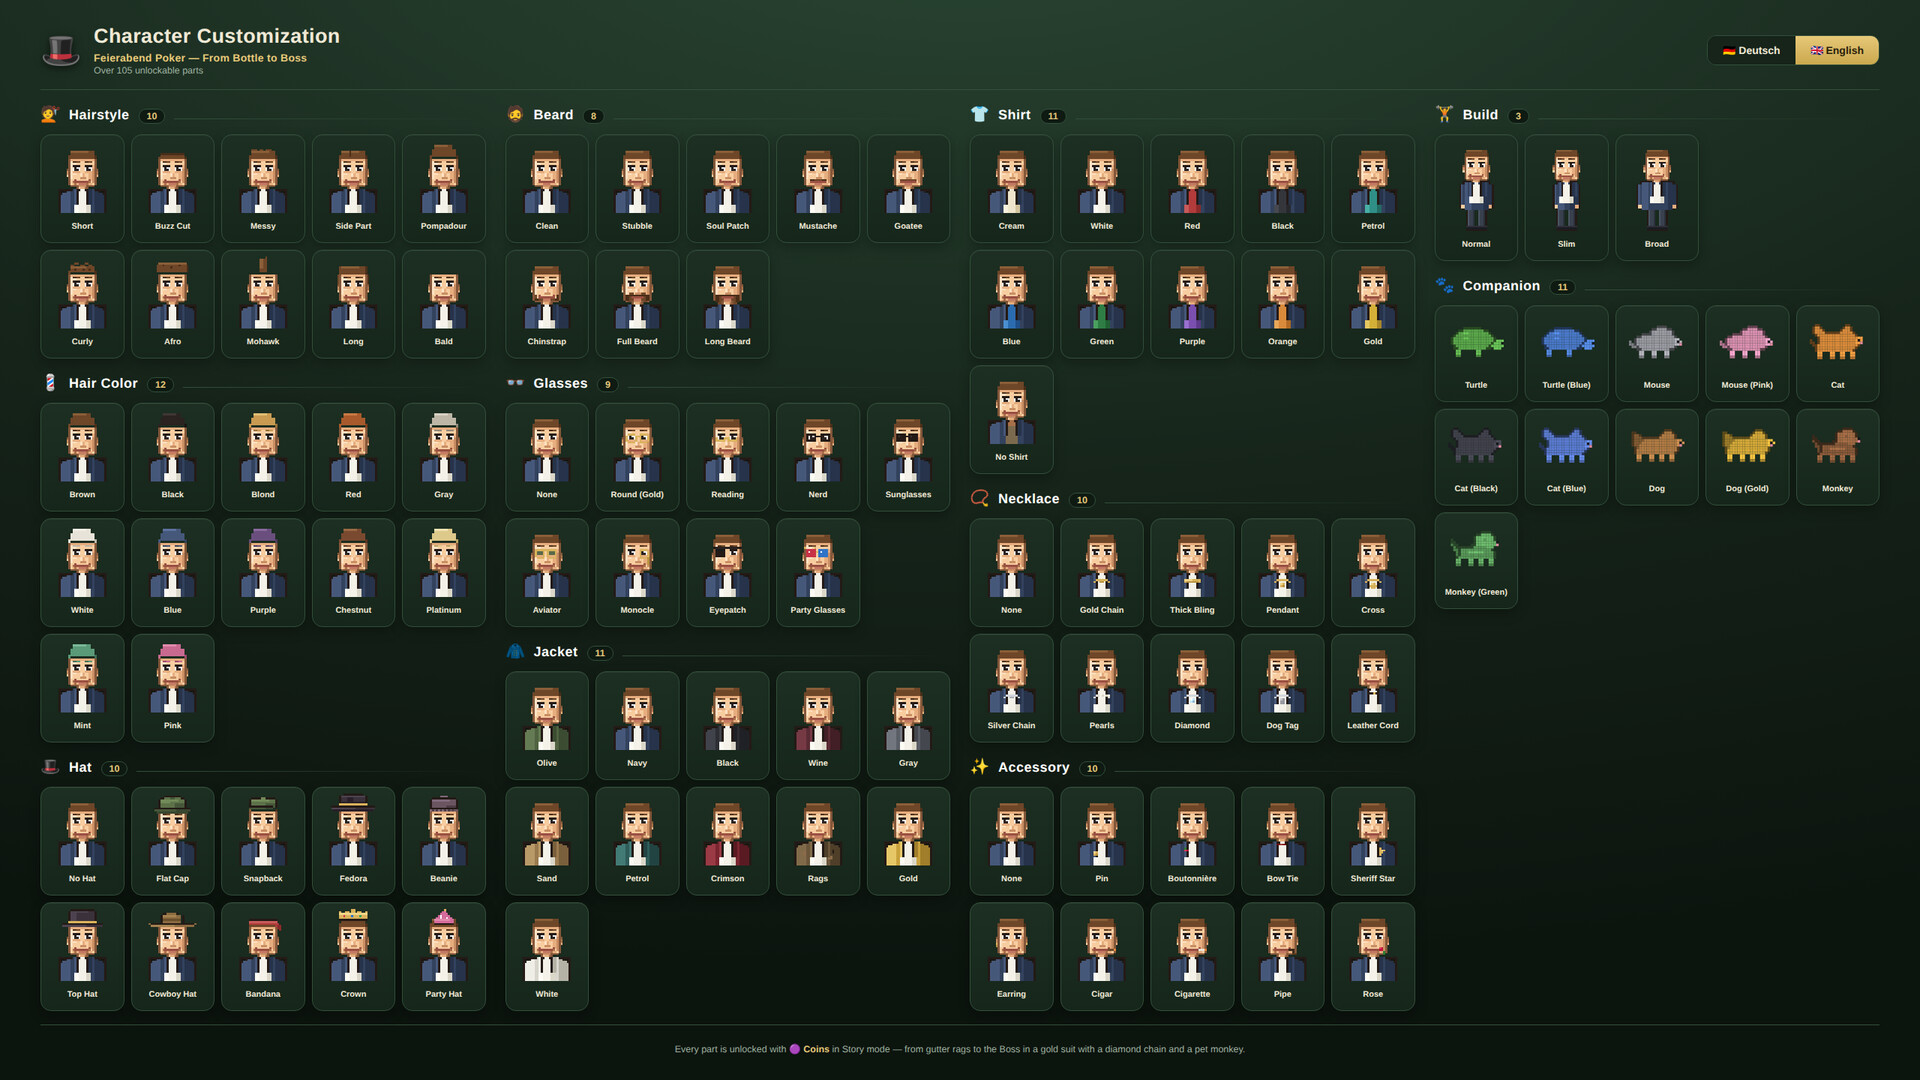
Task: Select the Mohawk hairstyle card
Action: (x=263, y=304)
